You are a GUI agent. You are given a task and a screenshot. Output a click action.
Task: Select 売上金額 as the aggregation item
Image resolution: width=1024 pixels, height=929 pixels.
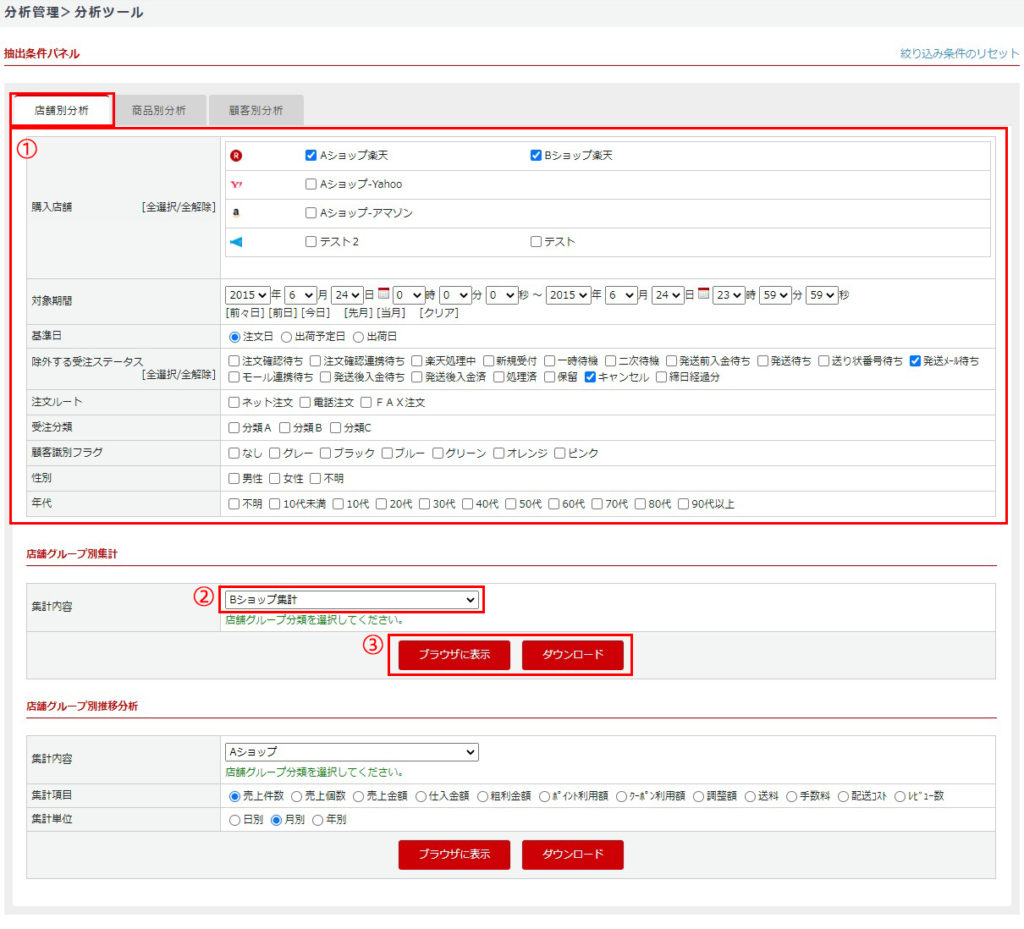[358, 796]
